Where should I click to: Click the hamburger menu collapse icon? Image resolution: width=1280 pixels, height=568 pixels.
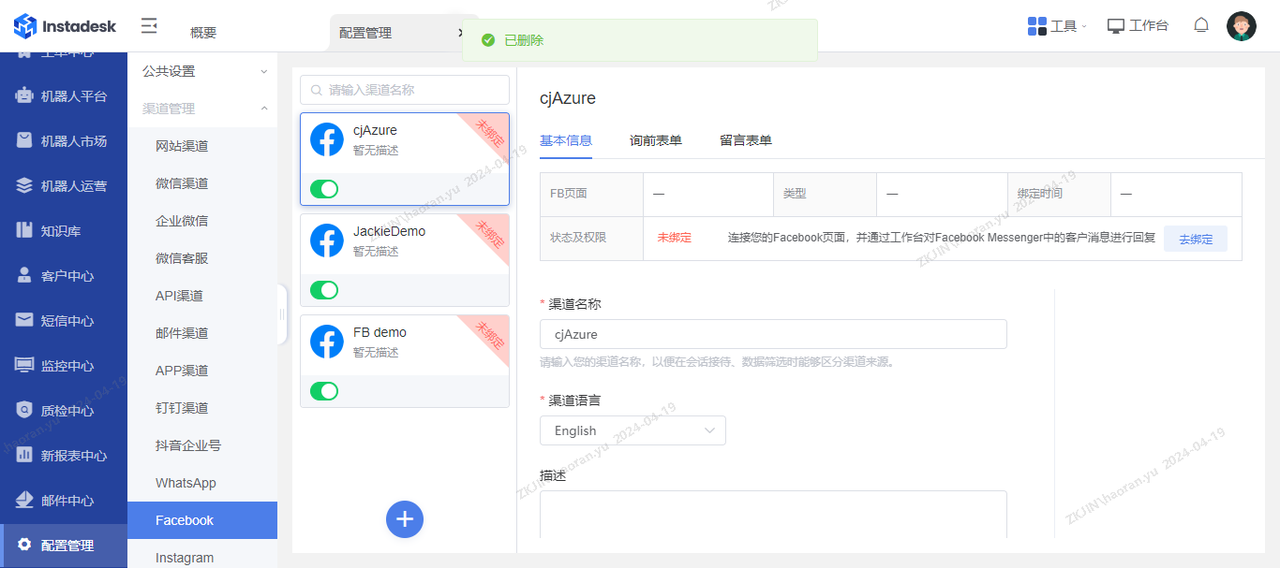tap(149, 26)
